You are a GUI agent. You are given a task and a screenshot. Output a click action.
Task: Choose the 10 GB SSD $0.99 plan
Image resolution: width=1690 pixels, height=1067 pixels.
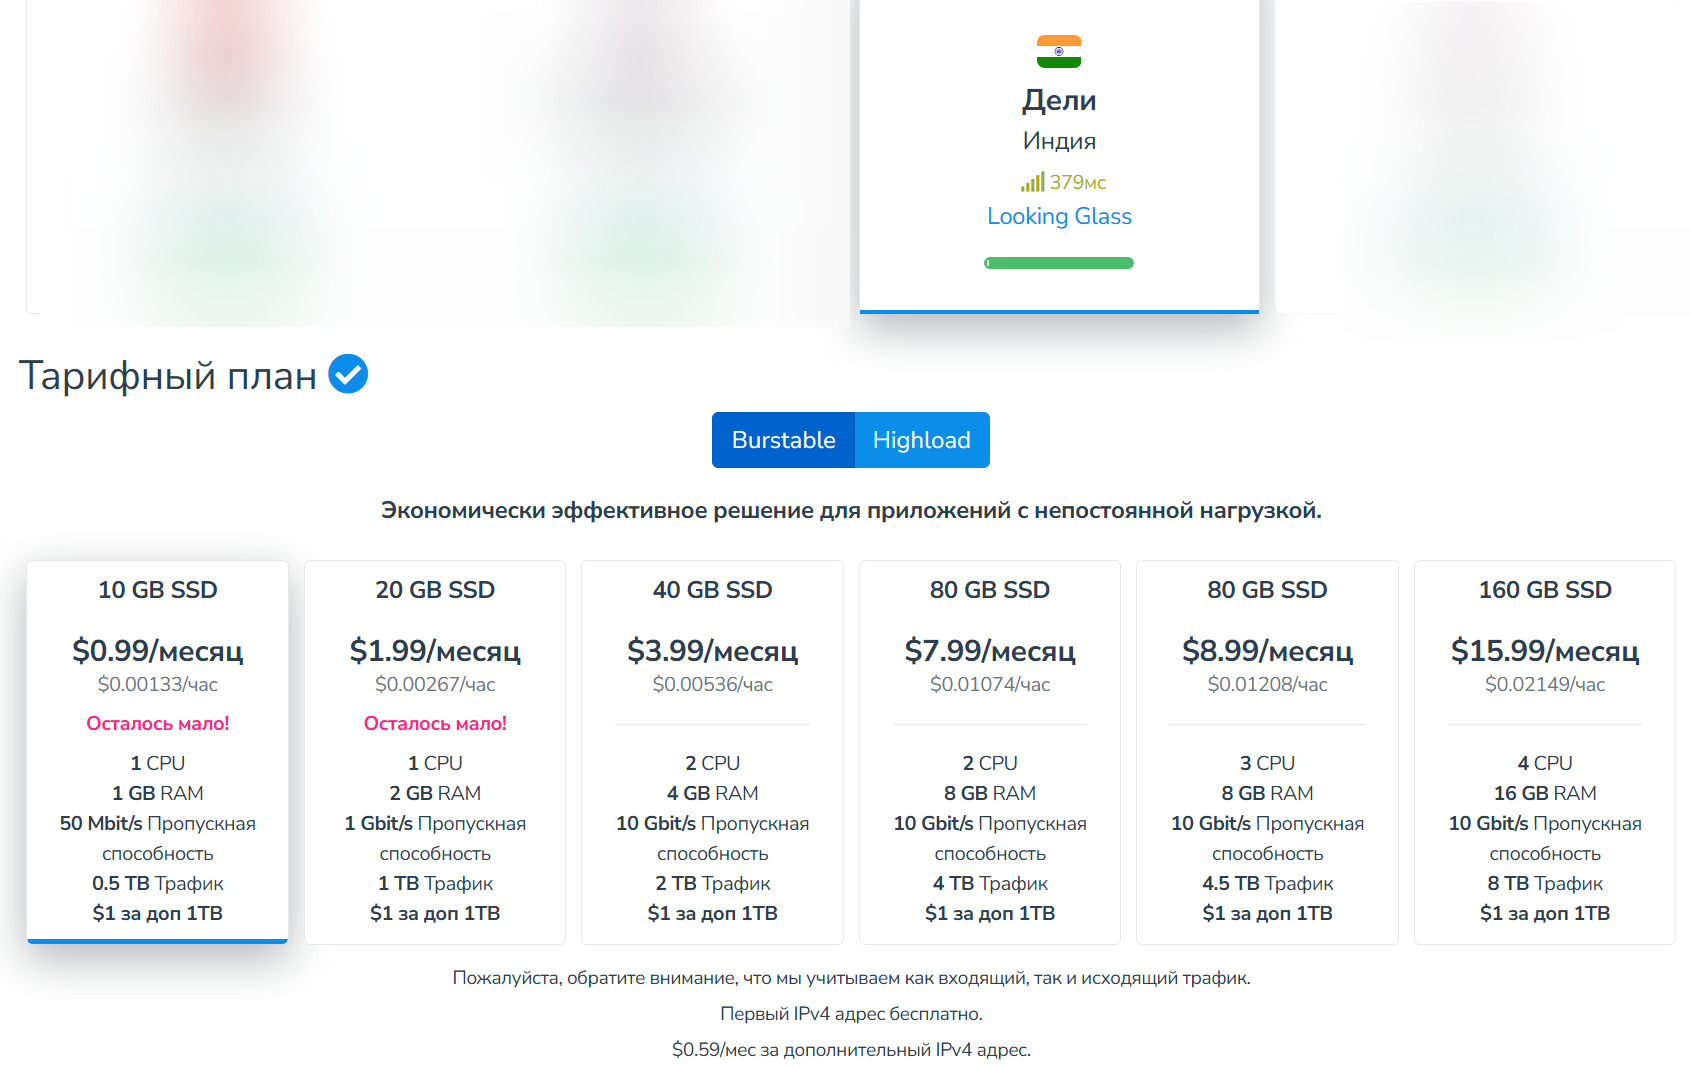[157, 752]
